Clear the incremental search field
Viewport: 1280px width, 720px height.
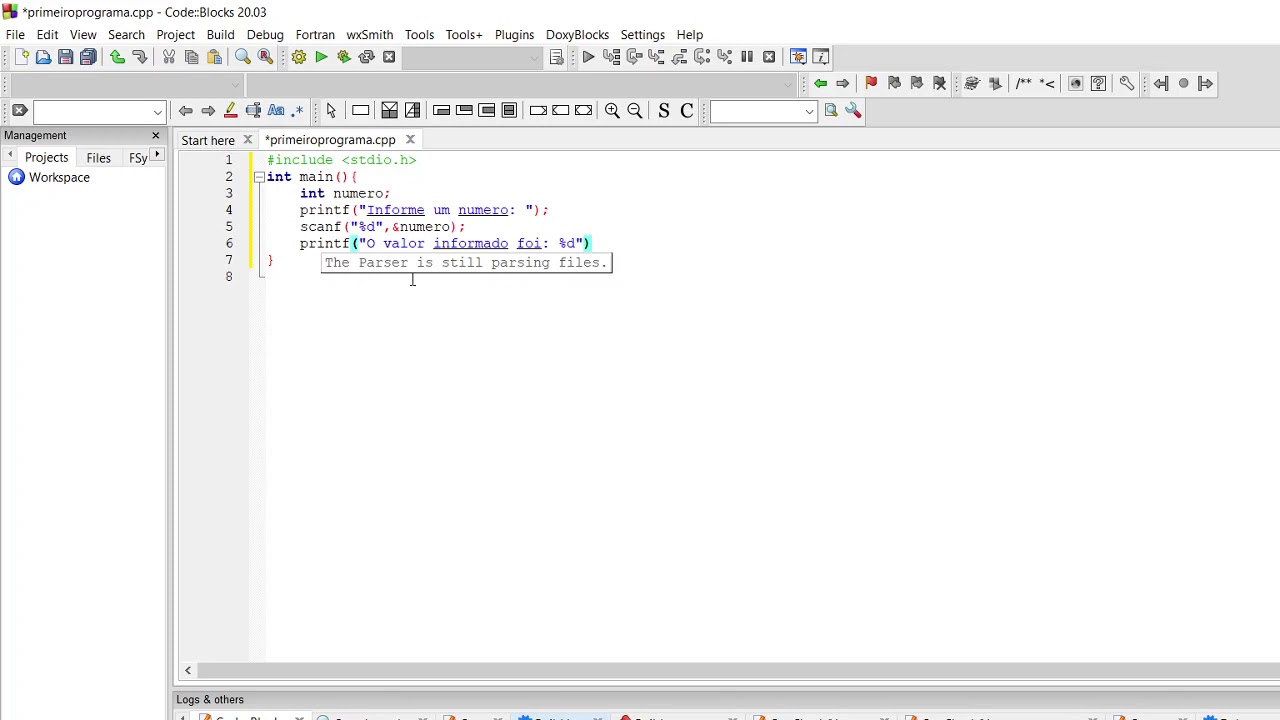pos(19,111)
